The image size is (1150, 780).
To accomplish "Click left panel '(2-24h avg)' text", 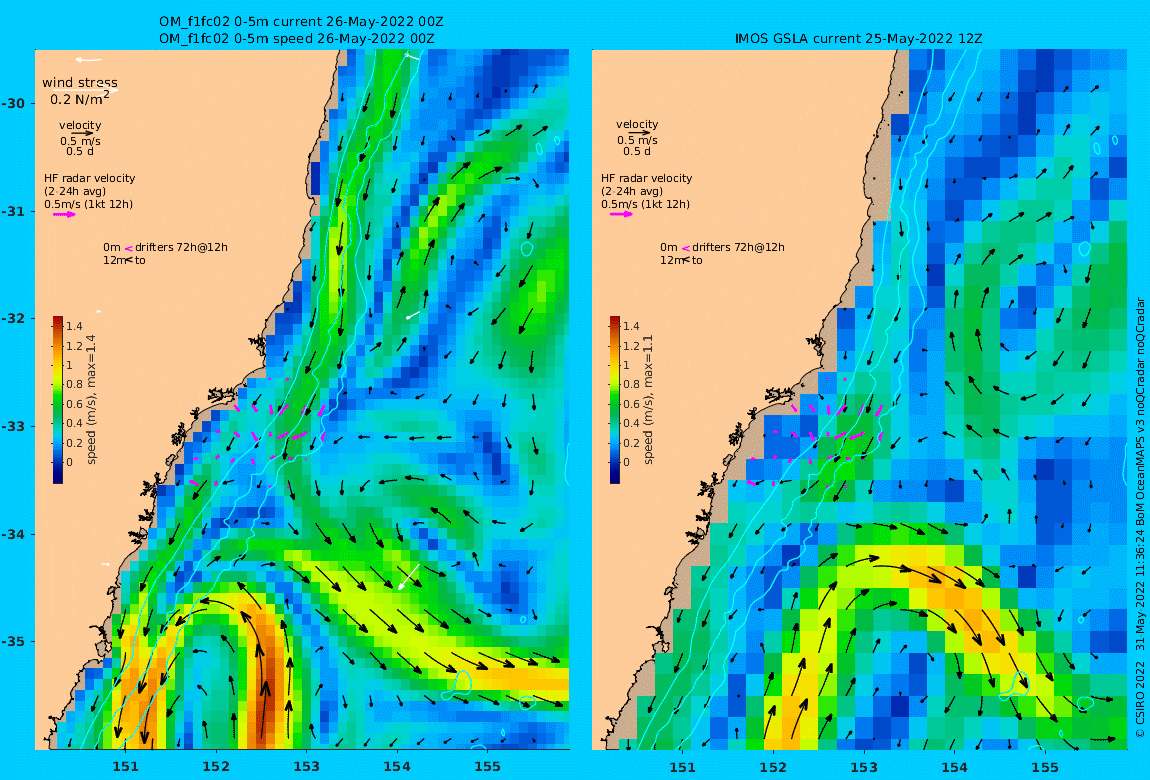I will [x=75, y=191].
